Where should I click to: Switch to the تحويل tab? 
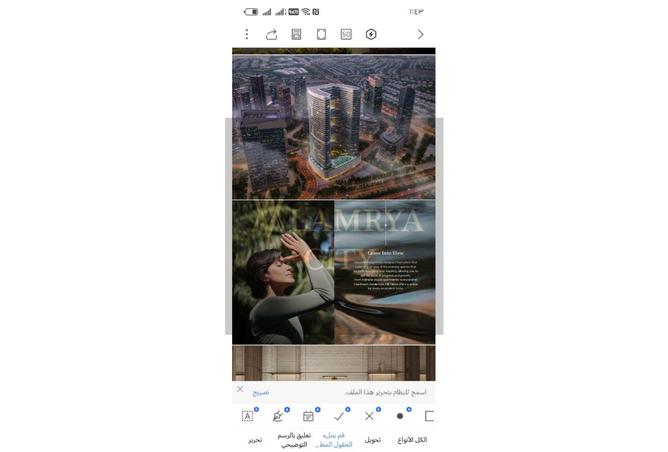[x=371, y=440]
